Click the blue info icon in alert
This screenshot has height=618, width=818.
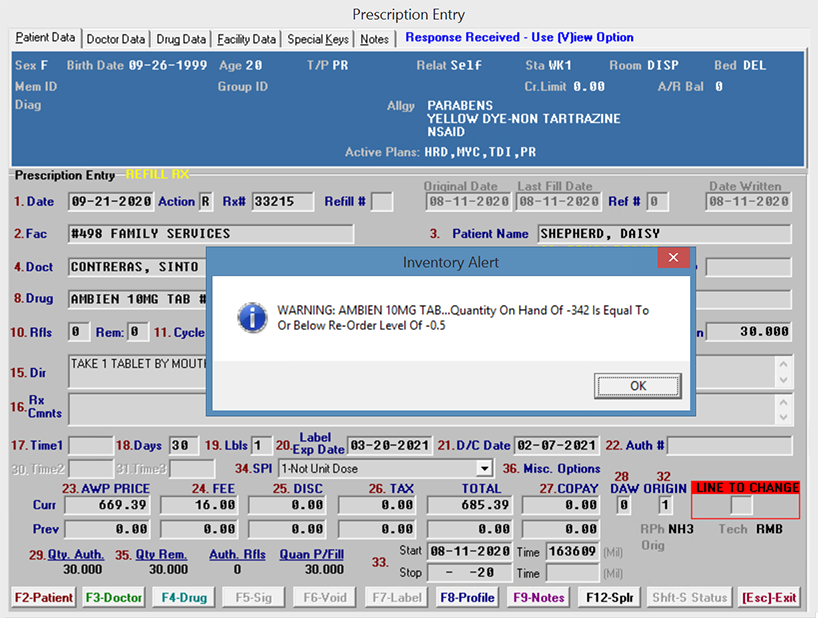[x=251, y=318]
